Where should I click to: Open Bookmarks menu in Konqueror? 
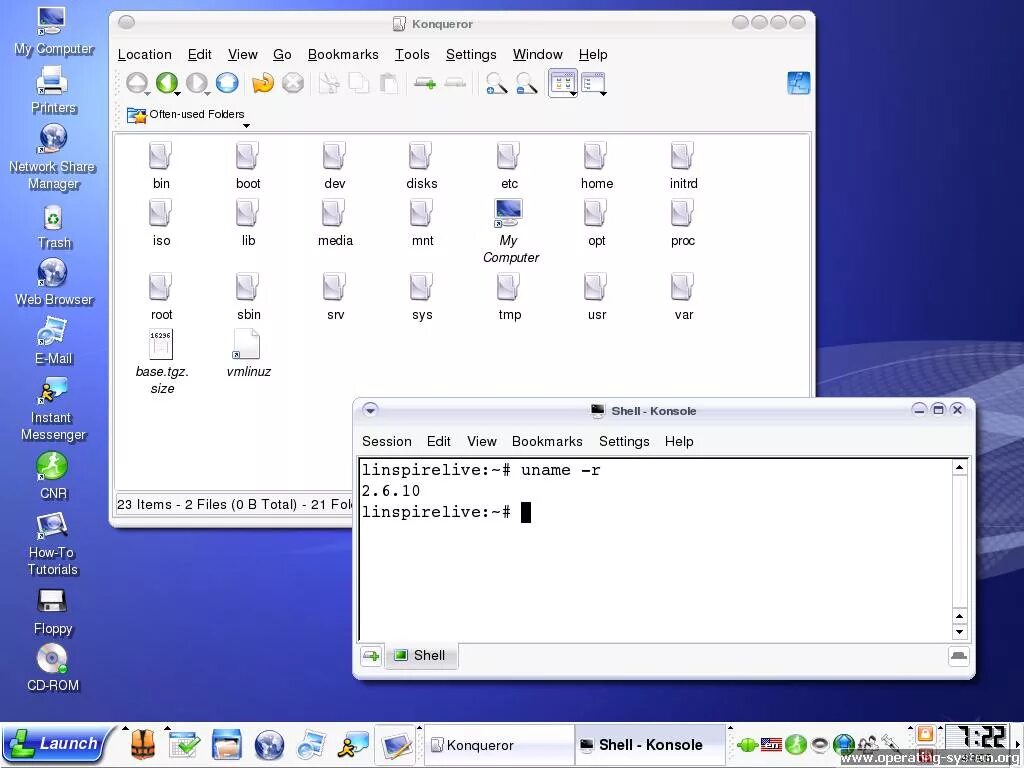[343, 54]
